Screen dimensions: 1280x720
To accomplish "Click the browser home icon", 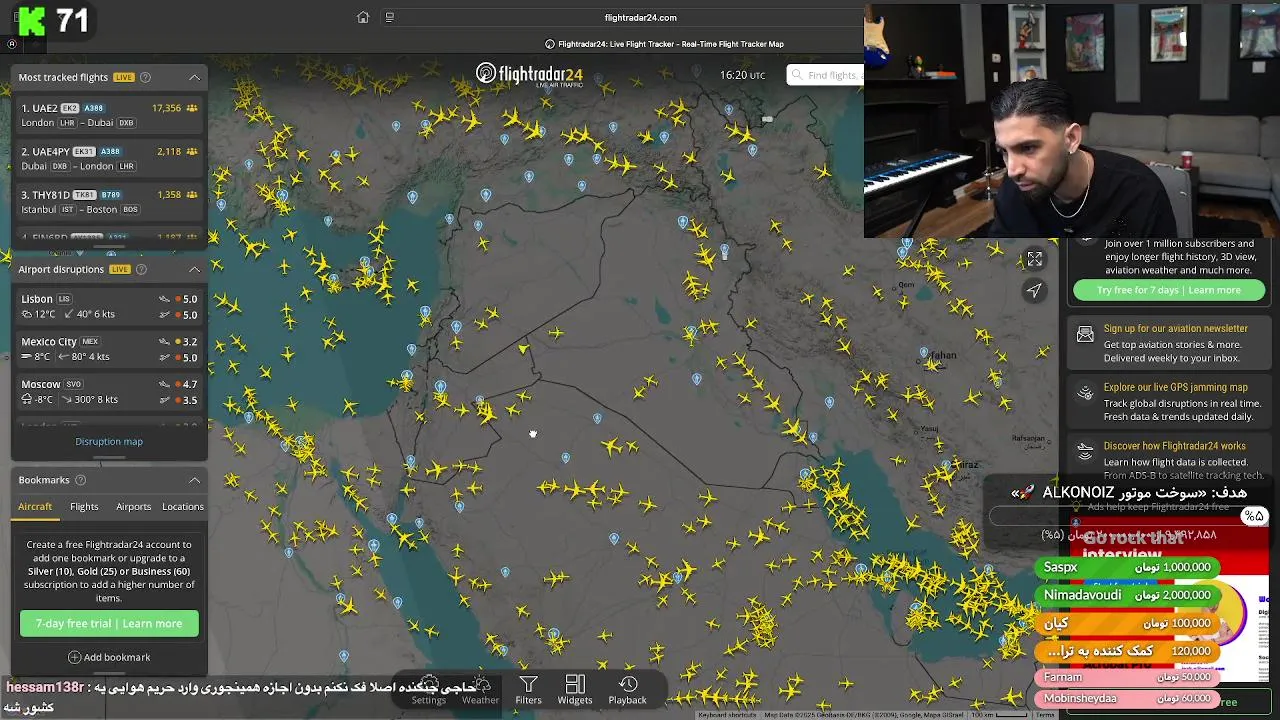I will [363, 17].
